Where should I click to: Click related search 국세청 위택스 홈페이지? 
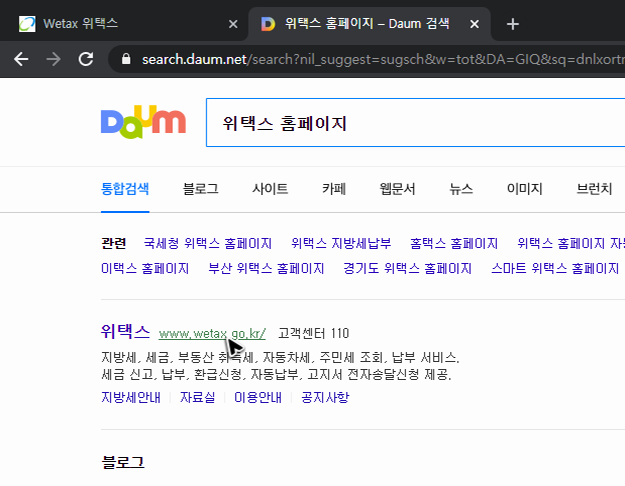(x=208, y=243)
